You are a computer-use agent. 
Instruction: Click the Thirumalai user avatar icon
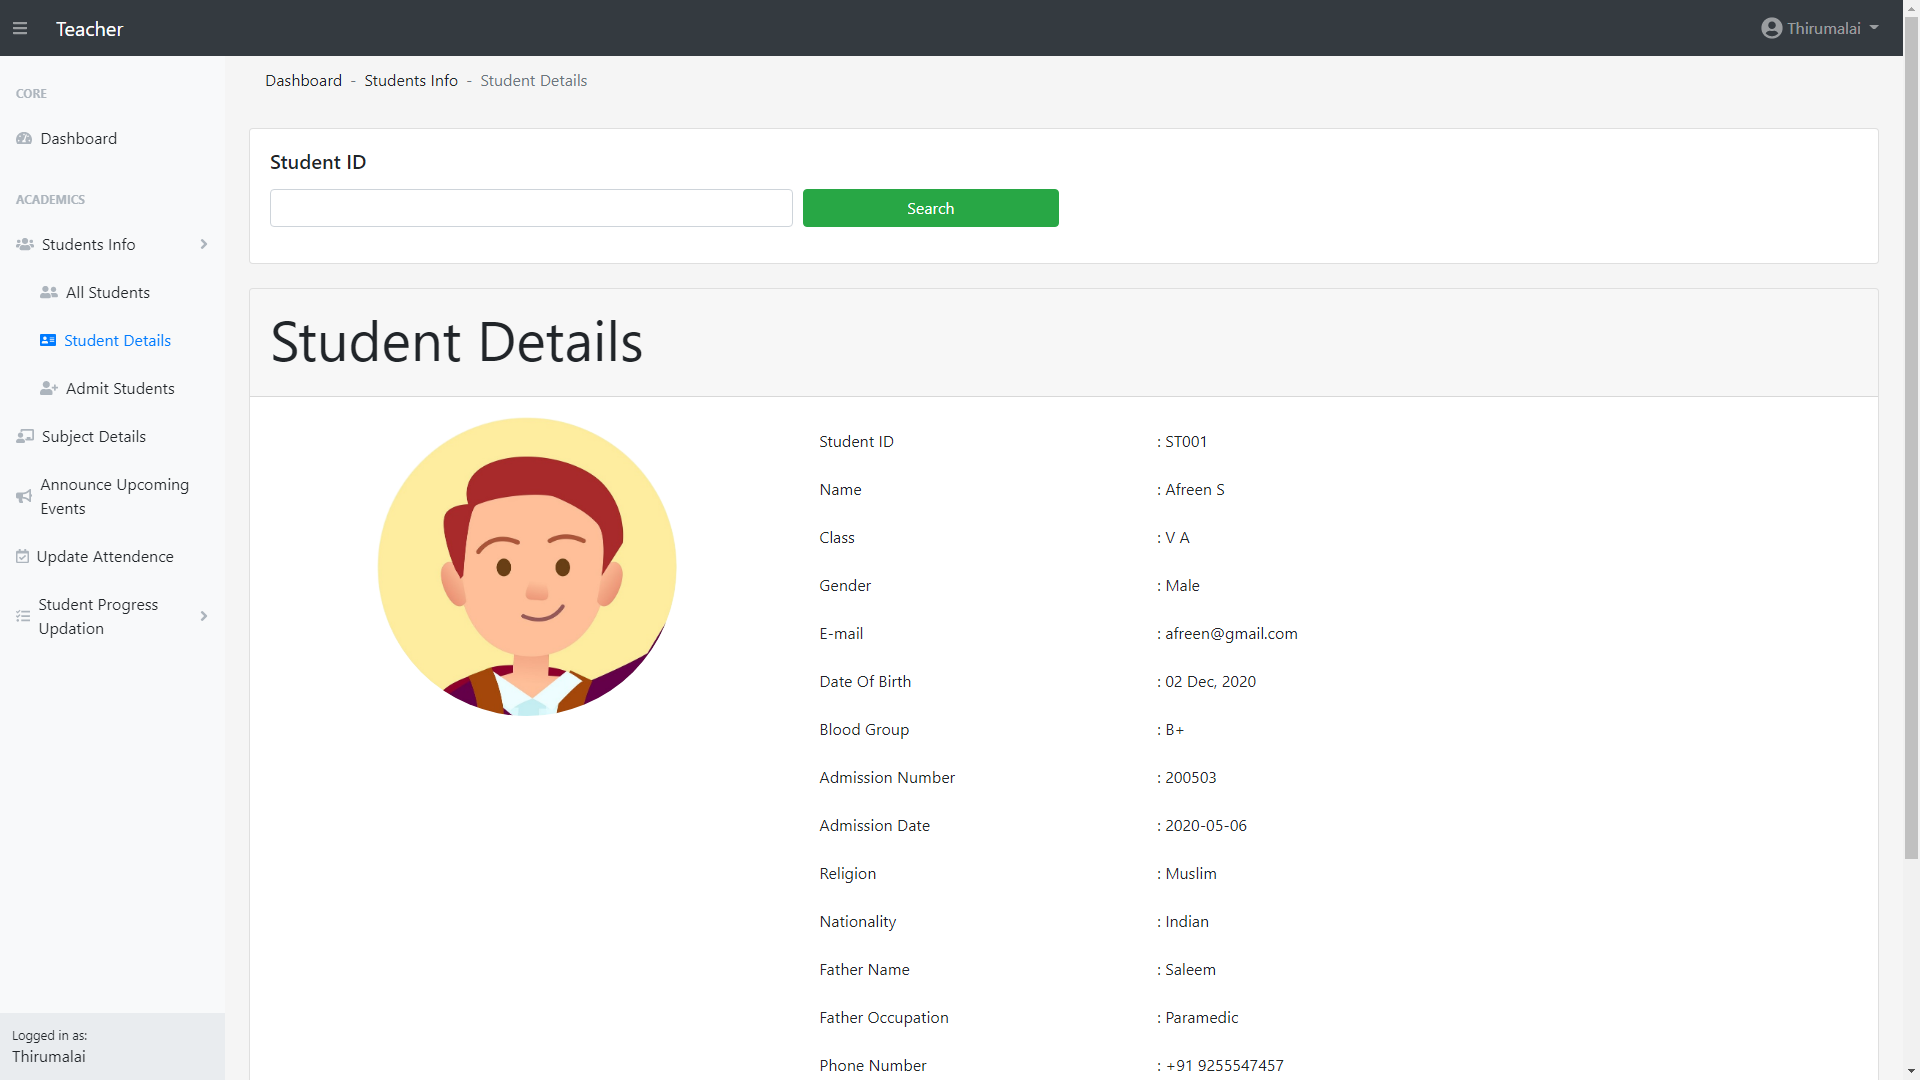[x=1771, y=29]
